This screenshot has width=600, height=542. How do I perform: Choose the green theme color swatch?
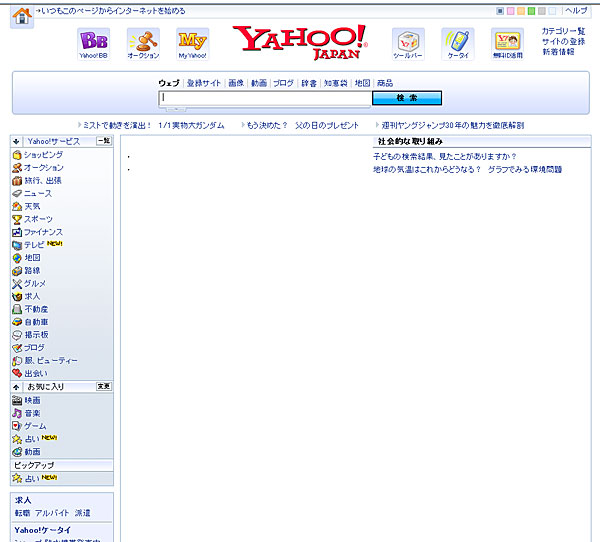coord(531,11)
